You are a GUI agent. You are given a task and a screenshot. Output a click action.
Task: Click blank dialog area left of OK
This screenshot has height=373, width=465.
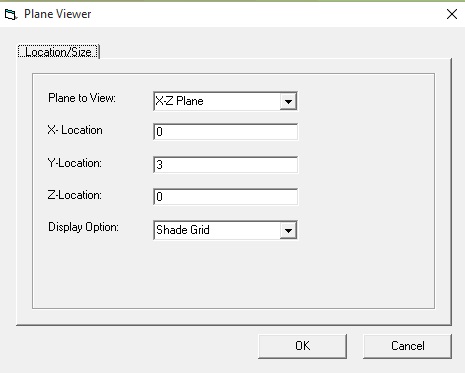[133, 347]
